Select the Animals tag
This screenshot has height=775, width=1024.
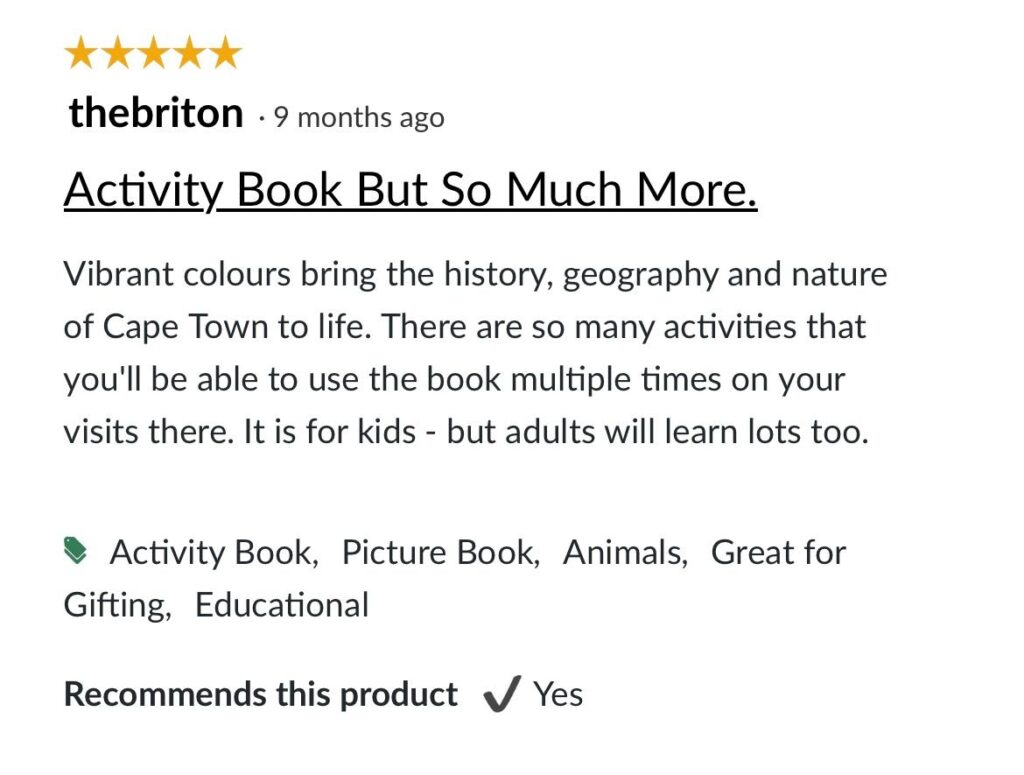(625, 552)
